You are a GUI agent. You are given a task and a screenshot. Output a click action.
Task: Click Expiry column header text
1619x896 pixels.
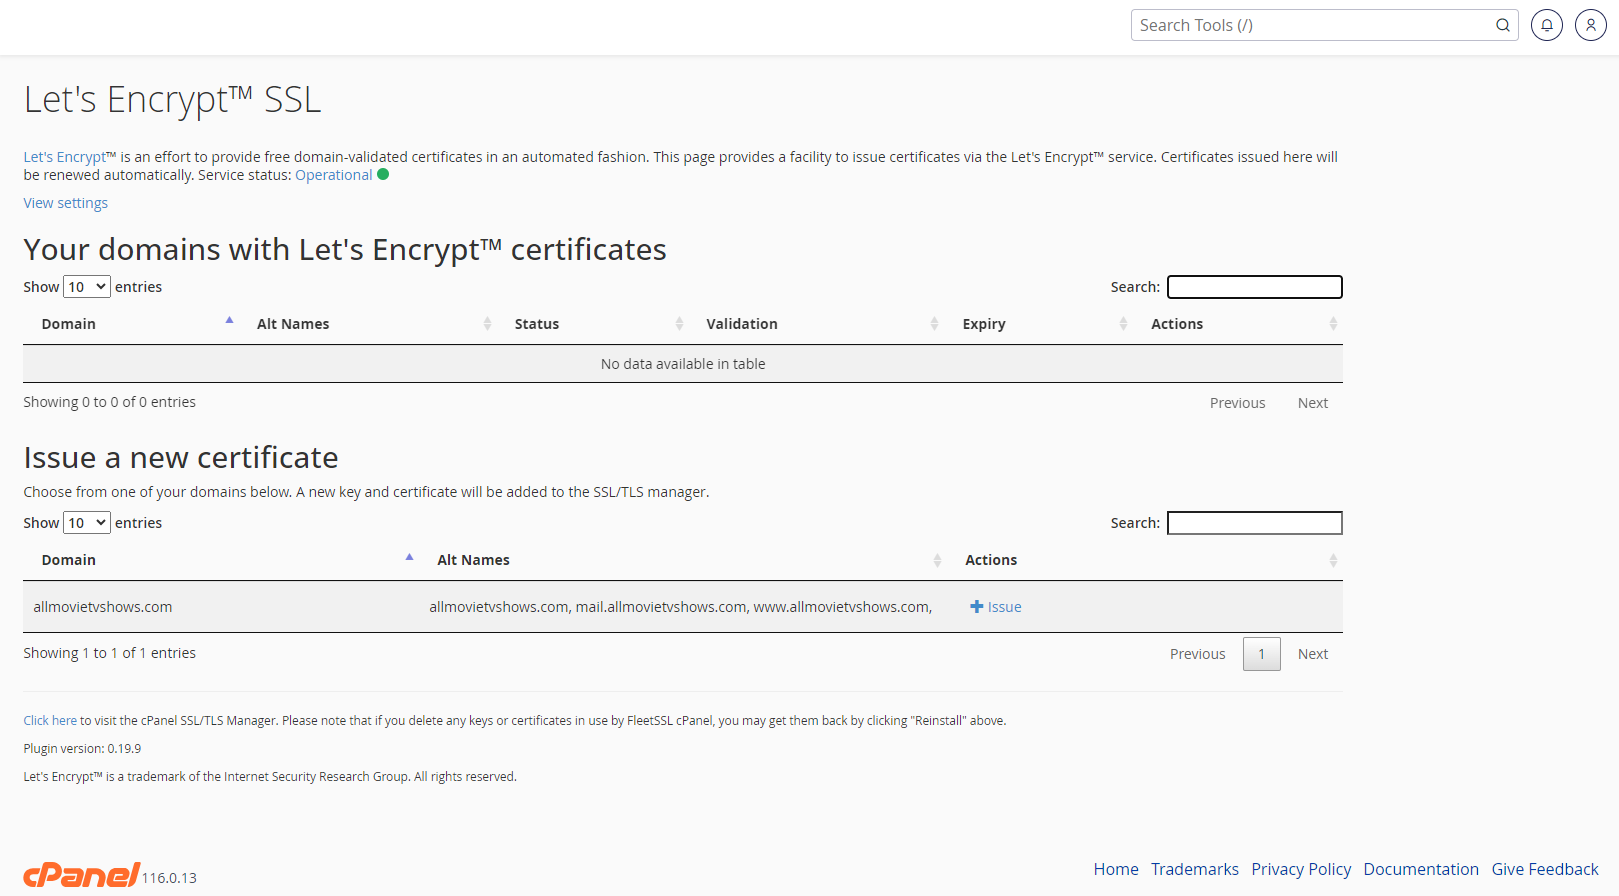coord(984,324)
